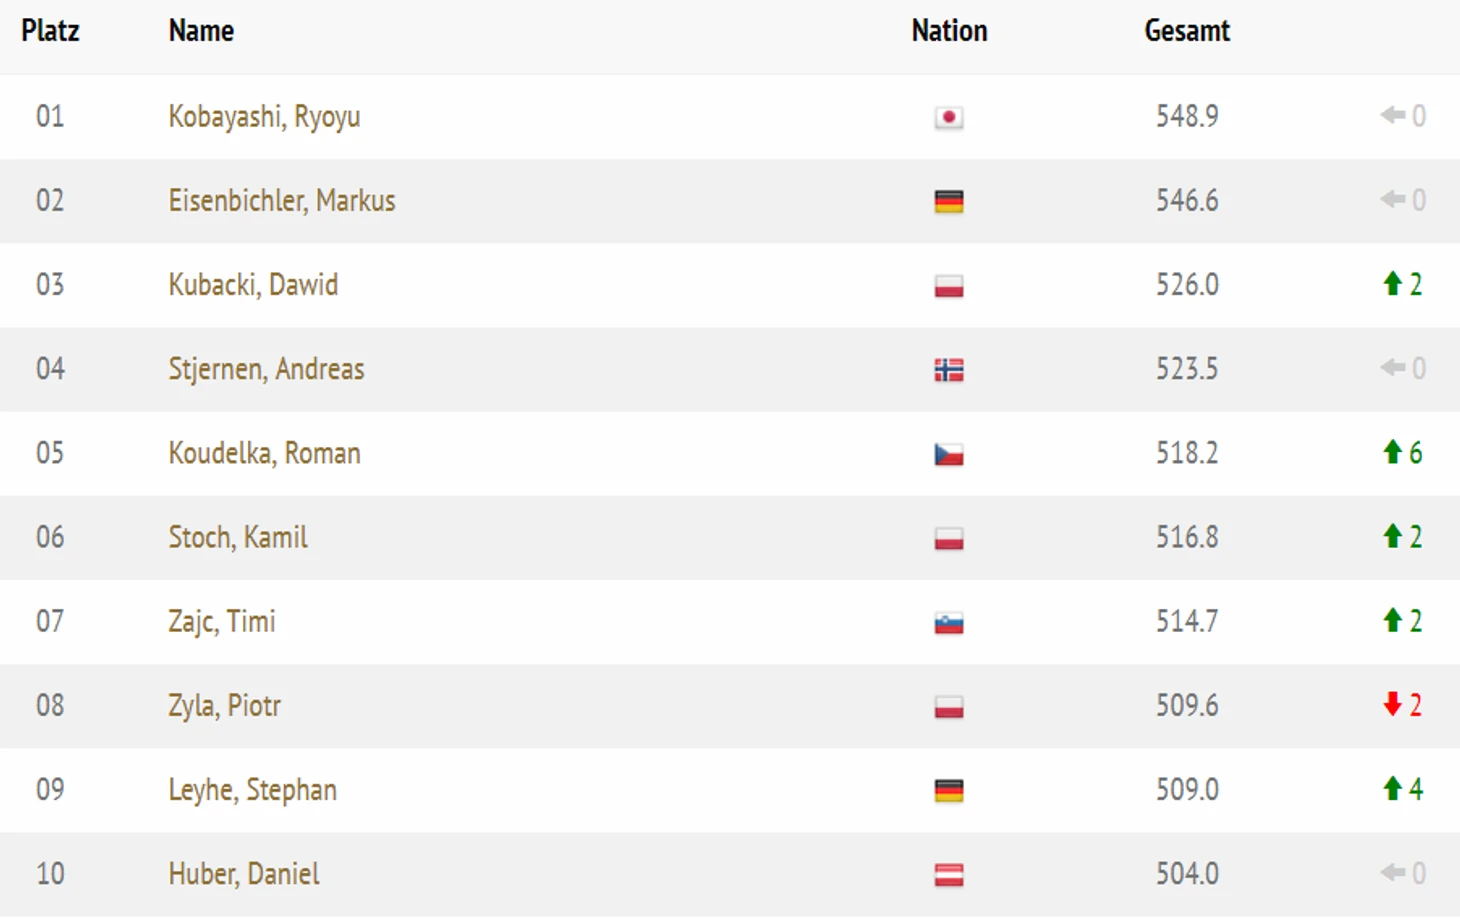Screen dimensions: 1460x918
Task: Click the Nation column header
Action: click(x=949, y=31)
